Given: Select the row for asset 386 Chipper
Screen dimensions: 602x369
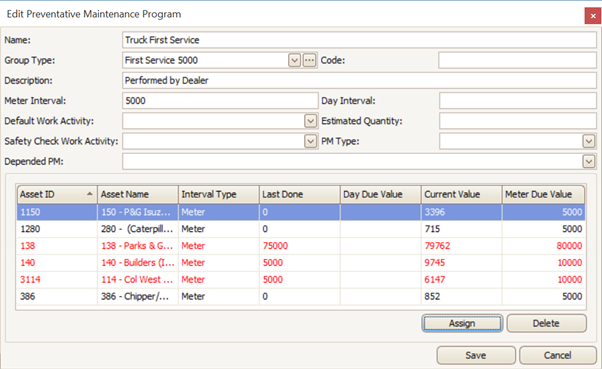Looking at the screenshot, I should (x=301, y=296).
